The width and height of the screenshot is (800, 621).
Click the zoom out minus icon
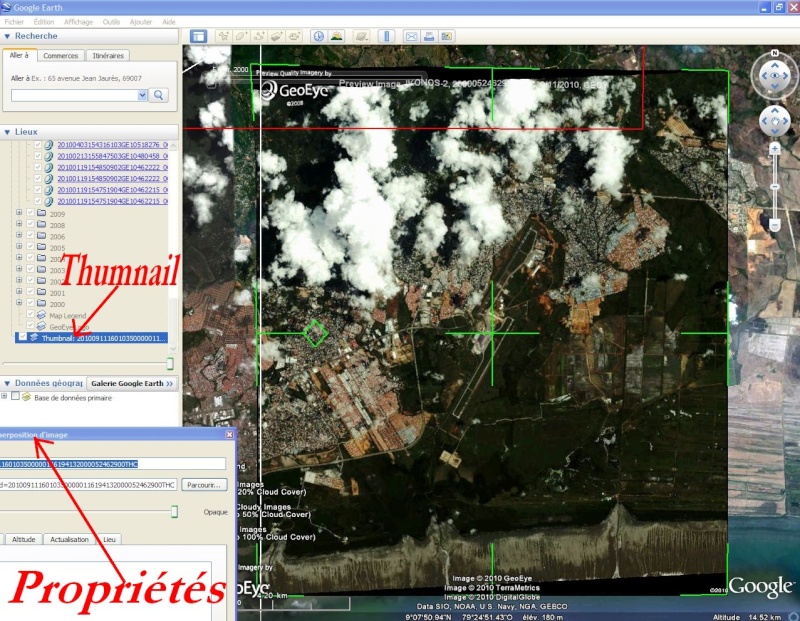[x=774, y=225]
